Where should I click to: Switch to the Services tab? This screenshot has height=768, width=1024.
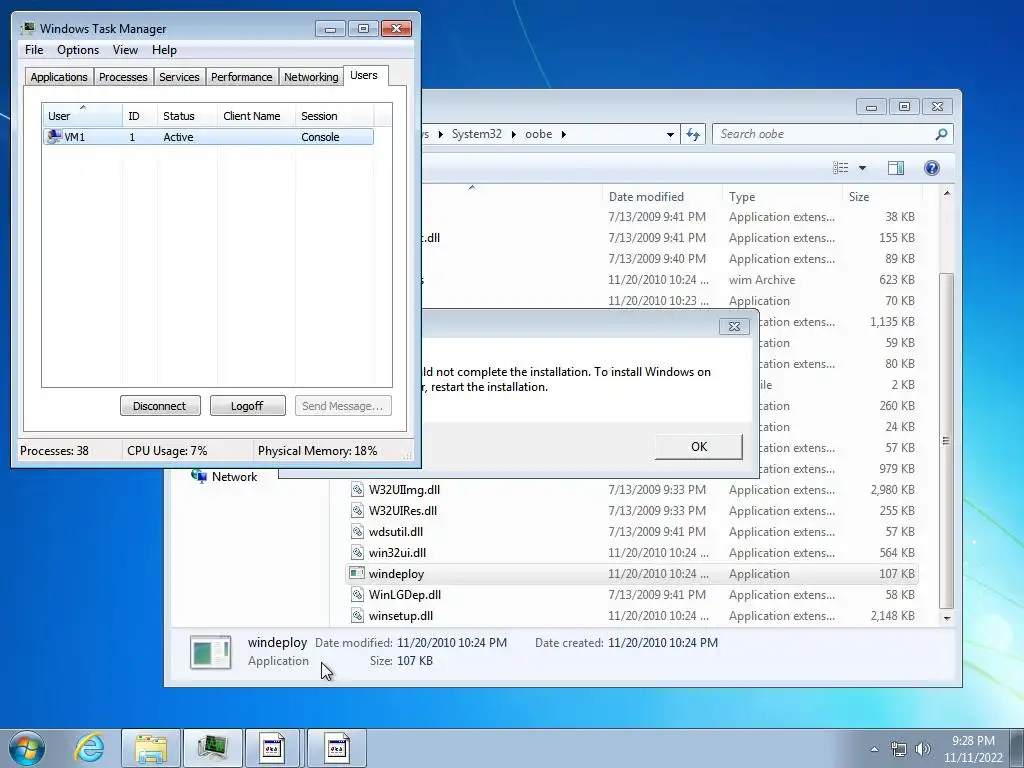(179, 77)
